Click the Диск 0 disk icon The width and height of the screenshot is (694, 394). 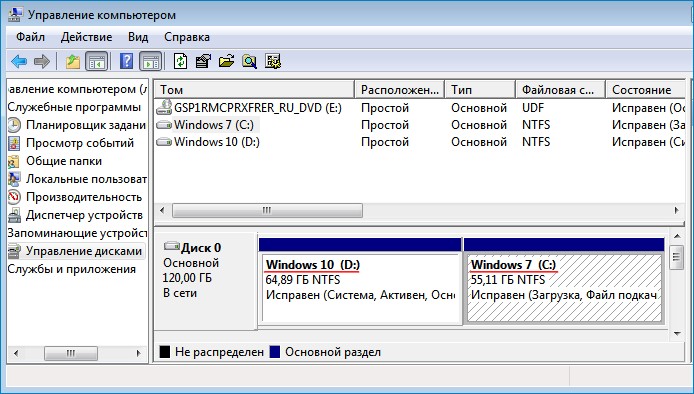click(172, 246)
